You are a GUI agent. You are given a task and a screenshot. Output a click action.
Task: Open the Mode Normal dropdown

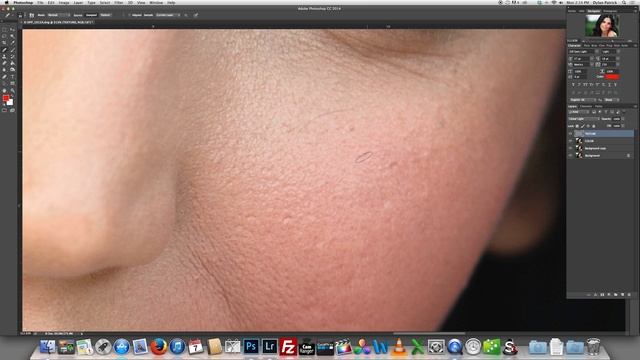tap(59, 15)
